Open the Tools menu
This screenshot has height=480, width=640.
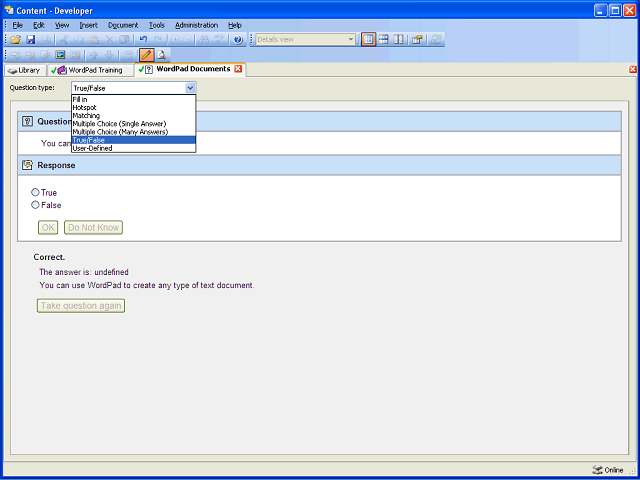[x=157, y=25]
